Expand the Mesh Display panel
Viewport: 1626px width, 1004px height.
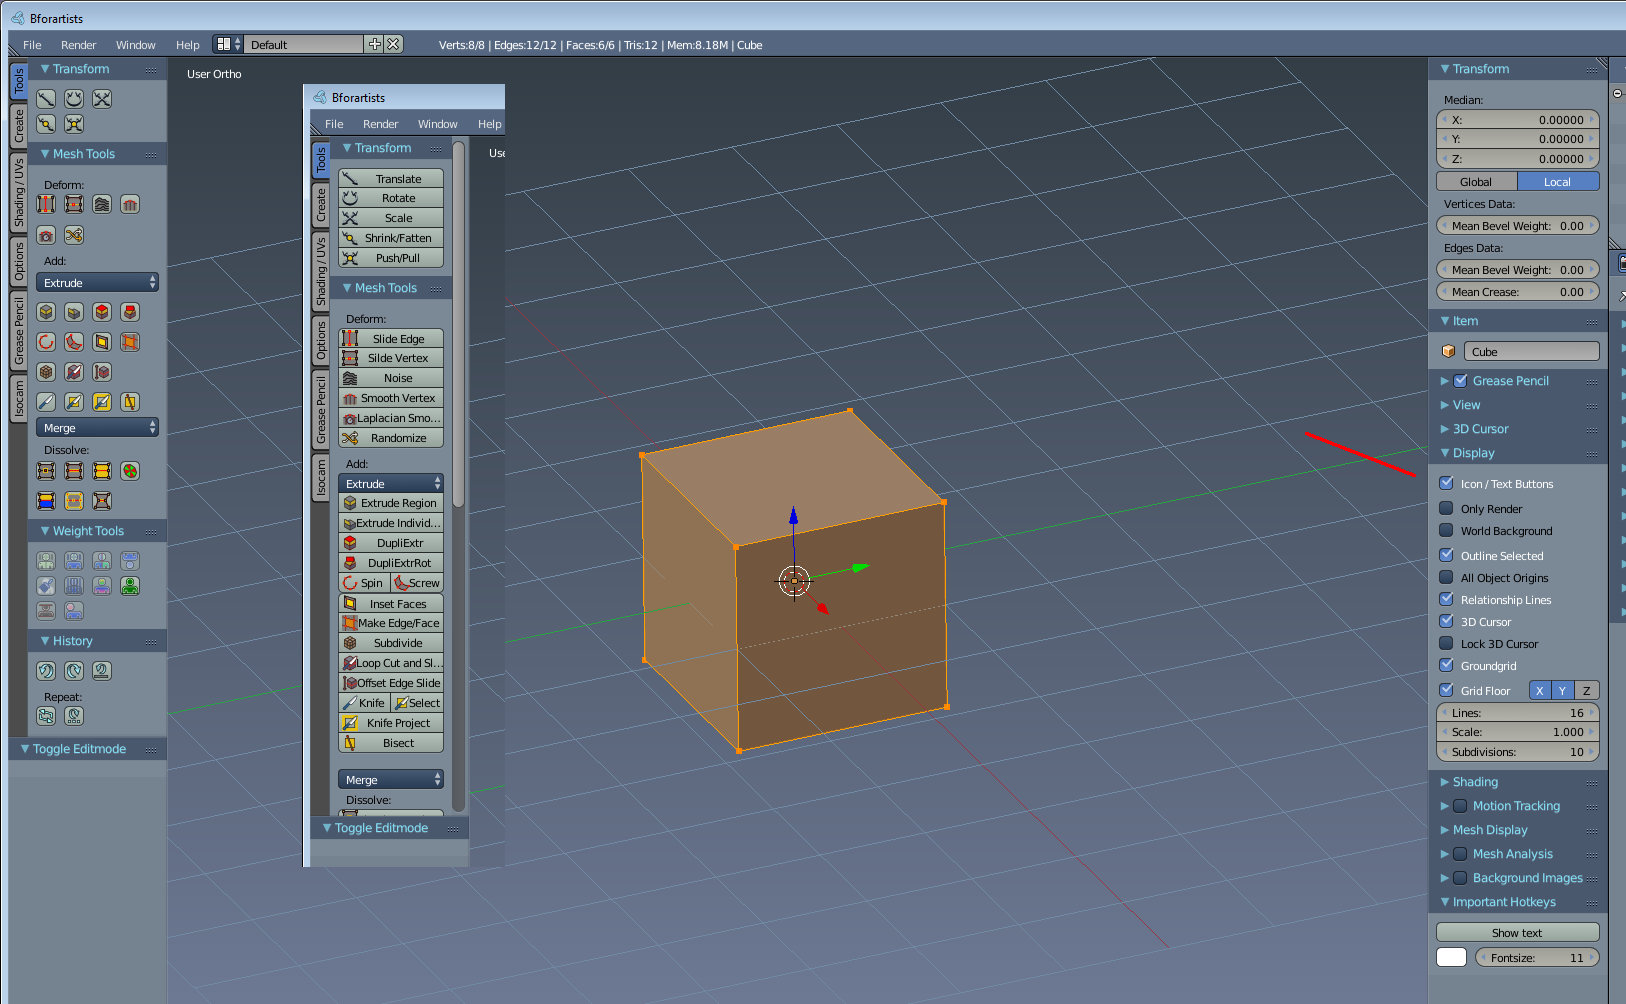pyautogui.click(x=1489, y=830)
